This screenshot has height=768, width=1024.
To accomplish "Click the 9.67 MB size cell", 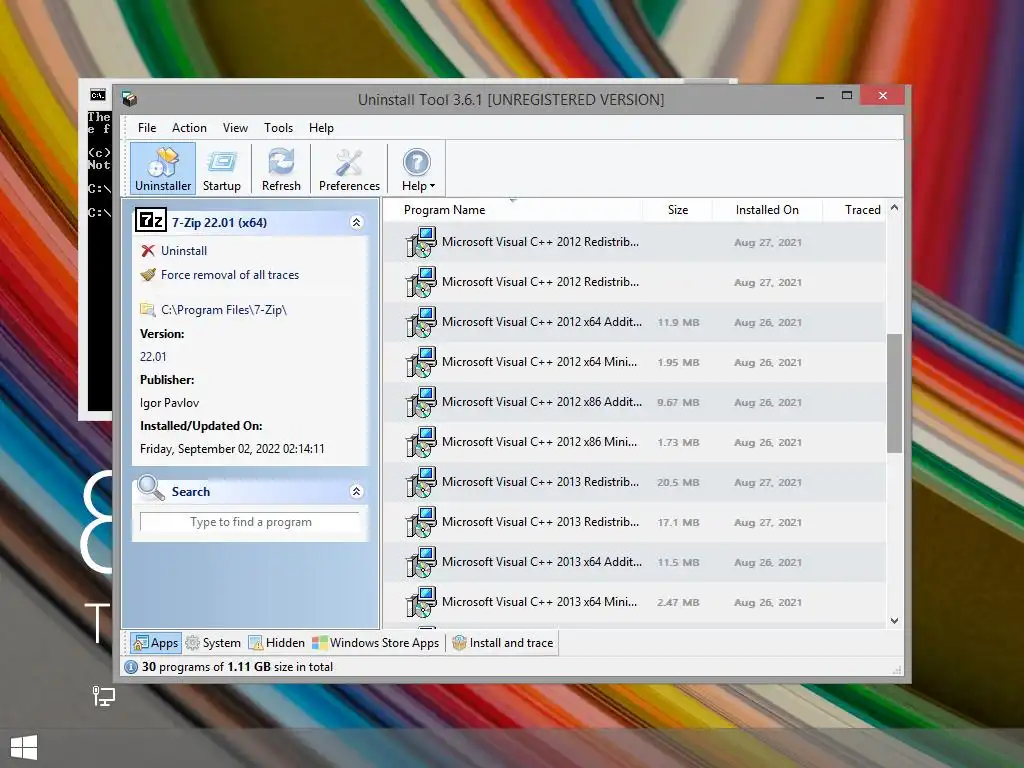I will coord(678,403).
